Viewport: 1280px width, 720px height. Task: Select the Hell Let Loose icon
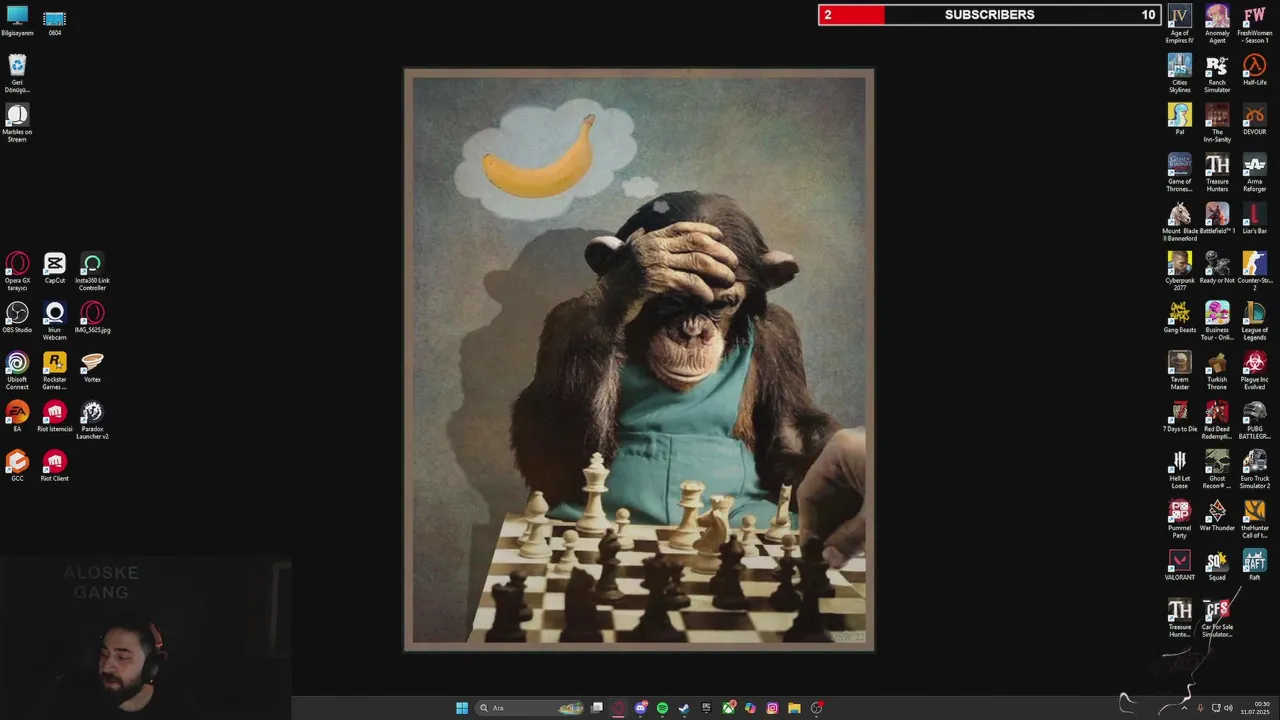pos(1180,469)
